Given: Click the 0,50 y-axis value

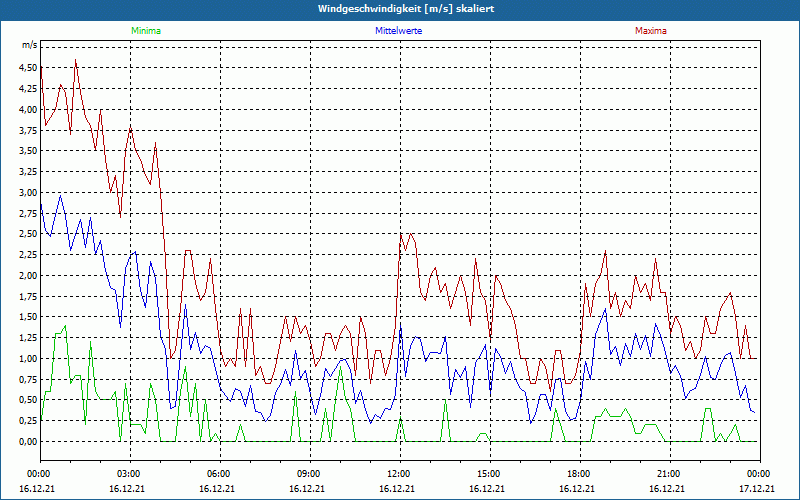Looking at the screenshot, I should [28, 400].
